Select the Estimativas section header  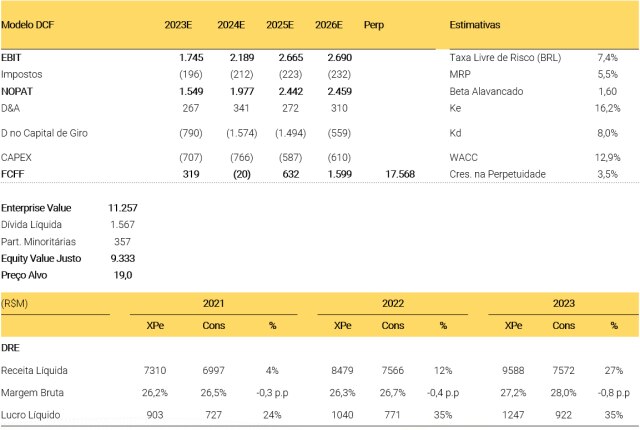click(x=475, y=23)
